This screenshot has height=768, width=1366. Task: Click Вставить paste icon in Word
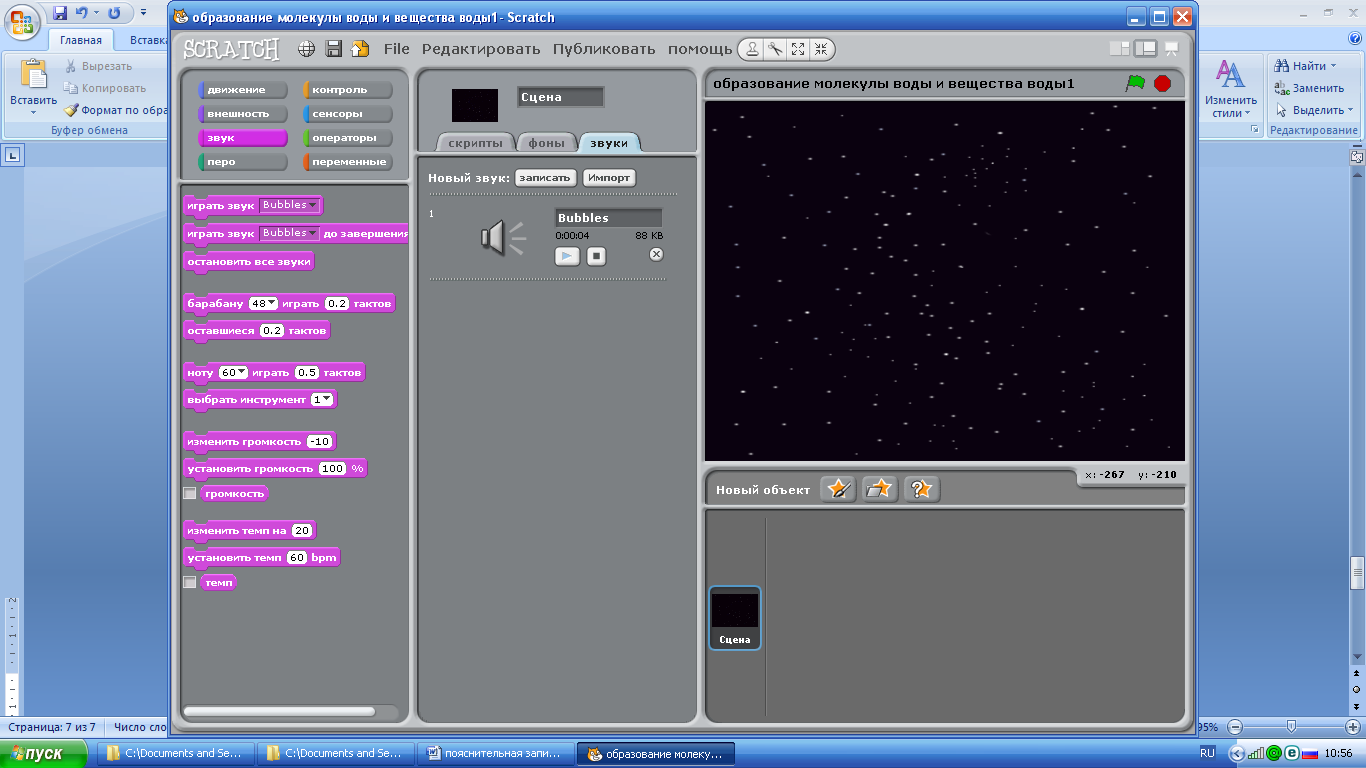[x=33, y=75]
